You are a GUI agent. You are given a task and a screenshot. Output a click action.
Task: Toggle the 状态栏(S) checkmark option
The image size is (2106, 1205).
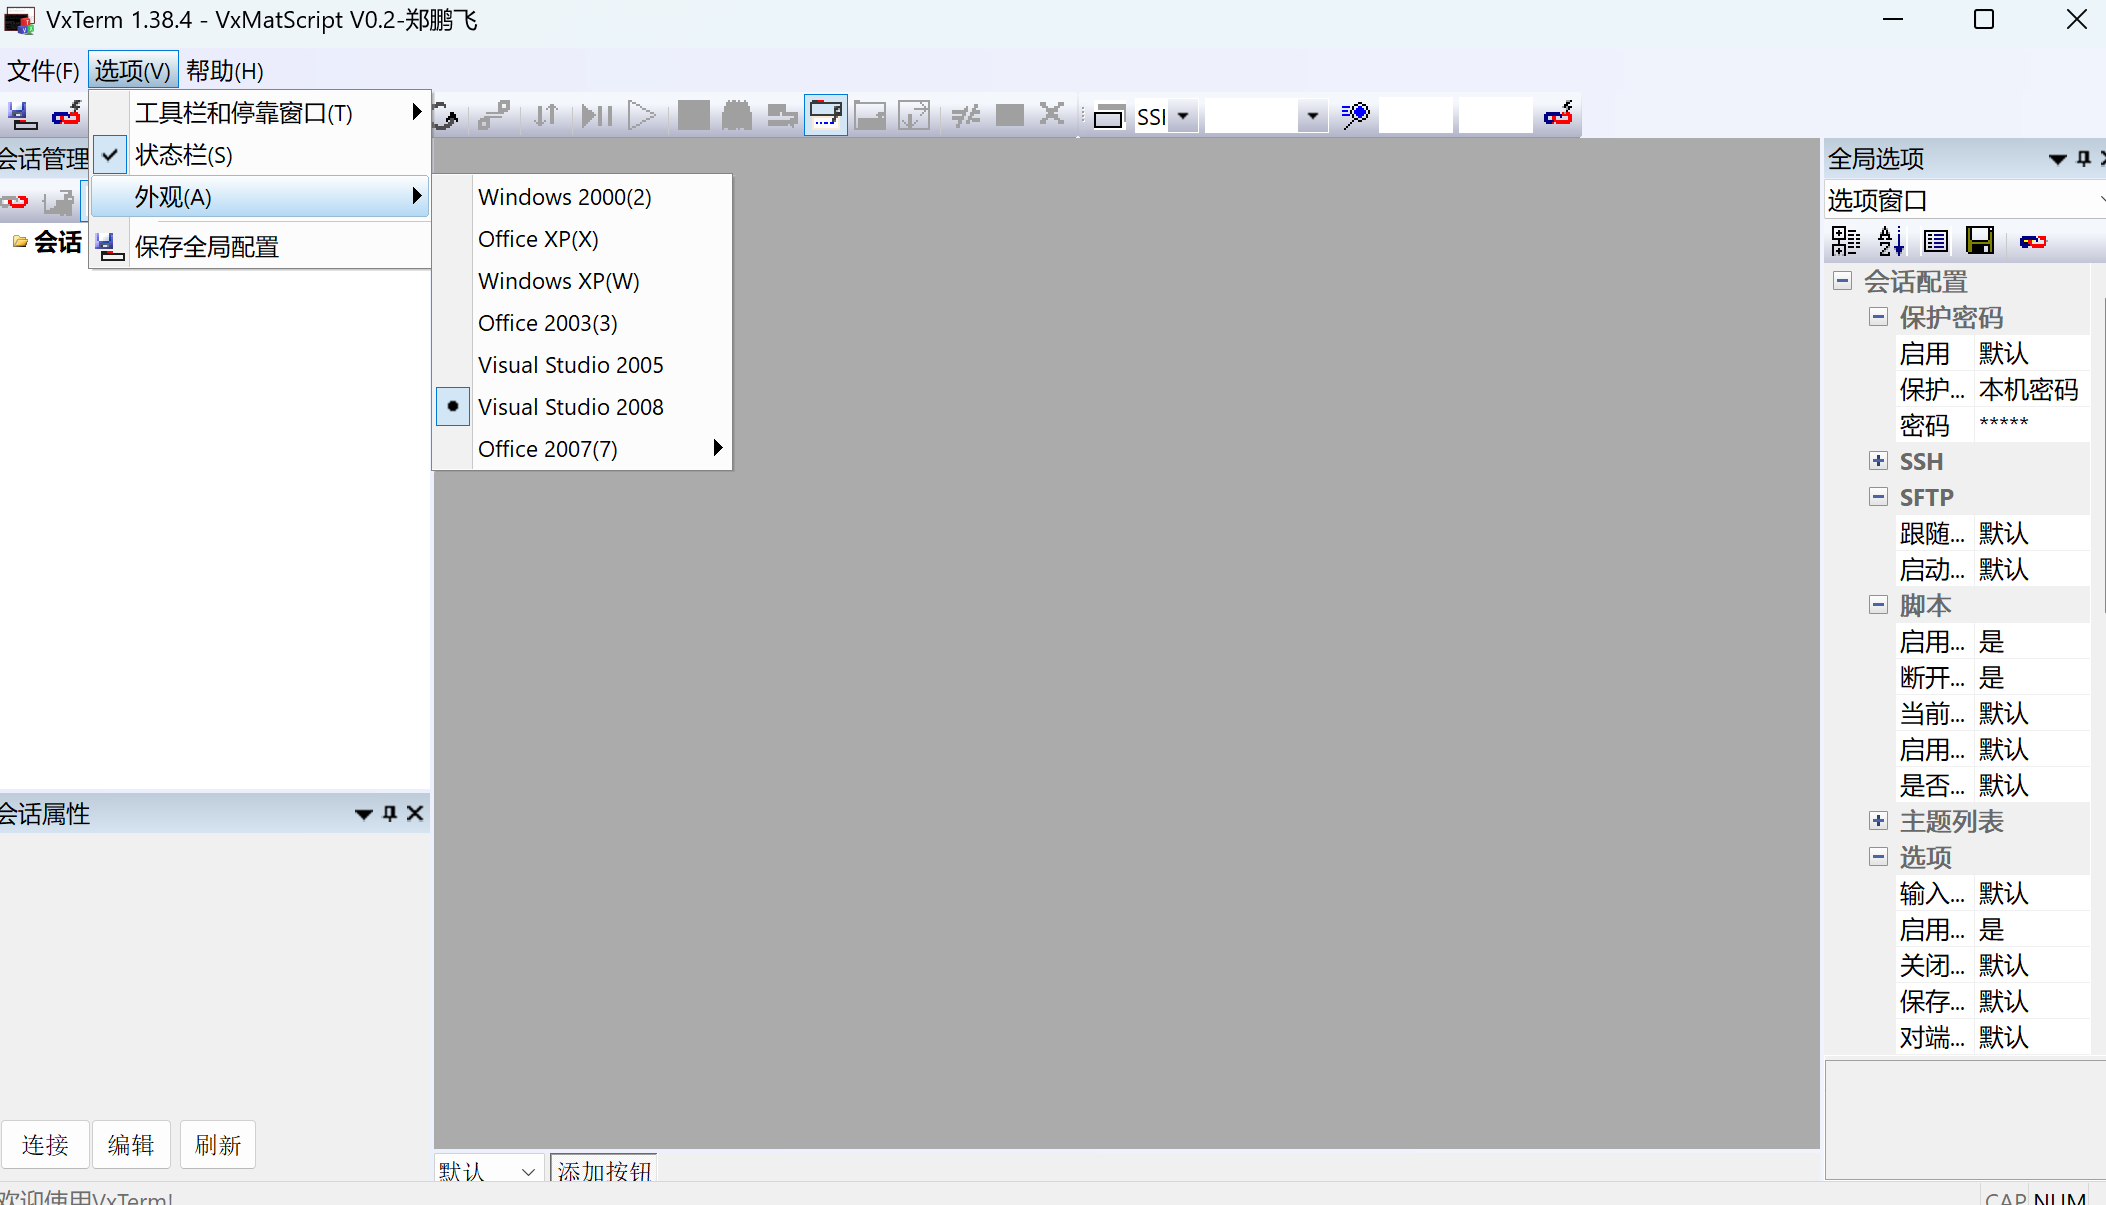tap(184, 155)
